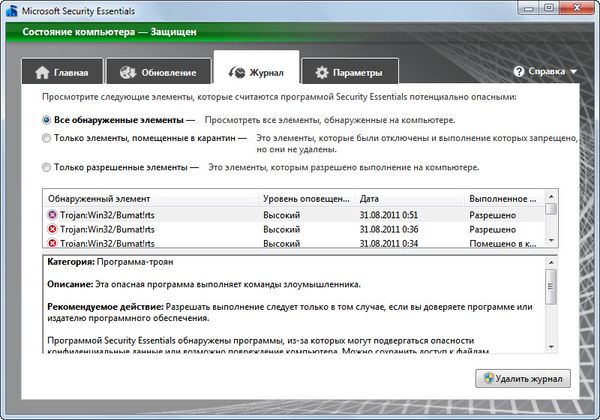Viewport: 600px width, 420px height.
Task: Expand the Справка dropdown arrow
Action: tap(573, 72)
